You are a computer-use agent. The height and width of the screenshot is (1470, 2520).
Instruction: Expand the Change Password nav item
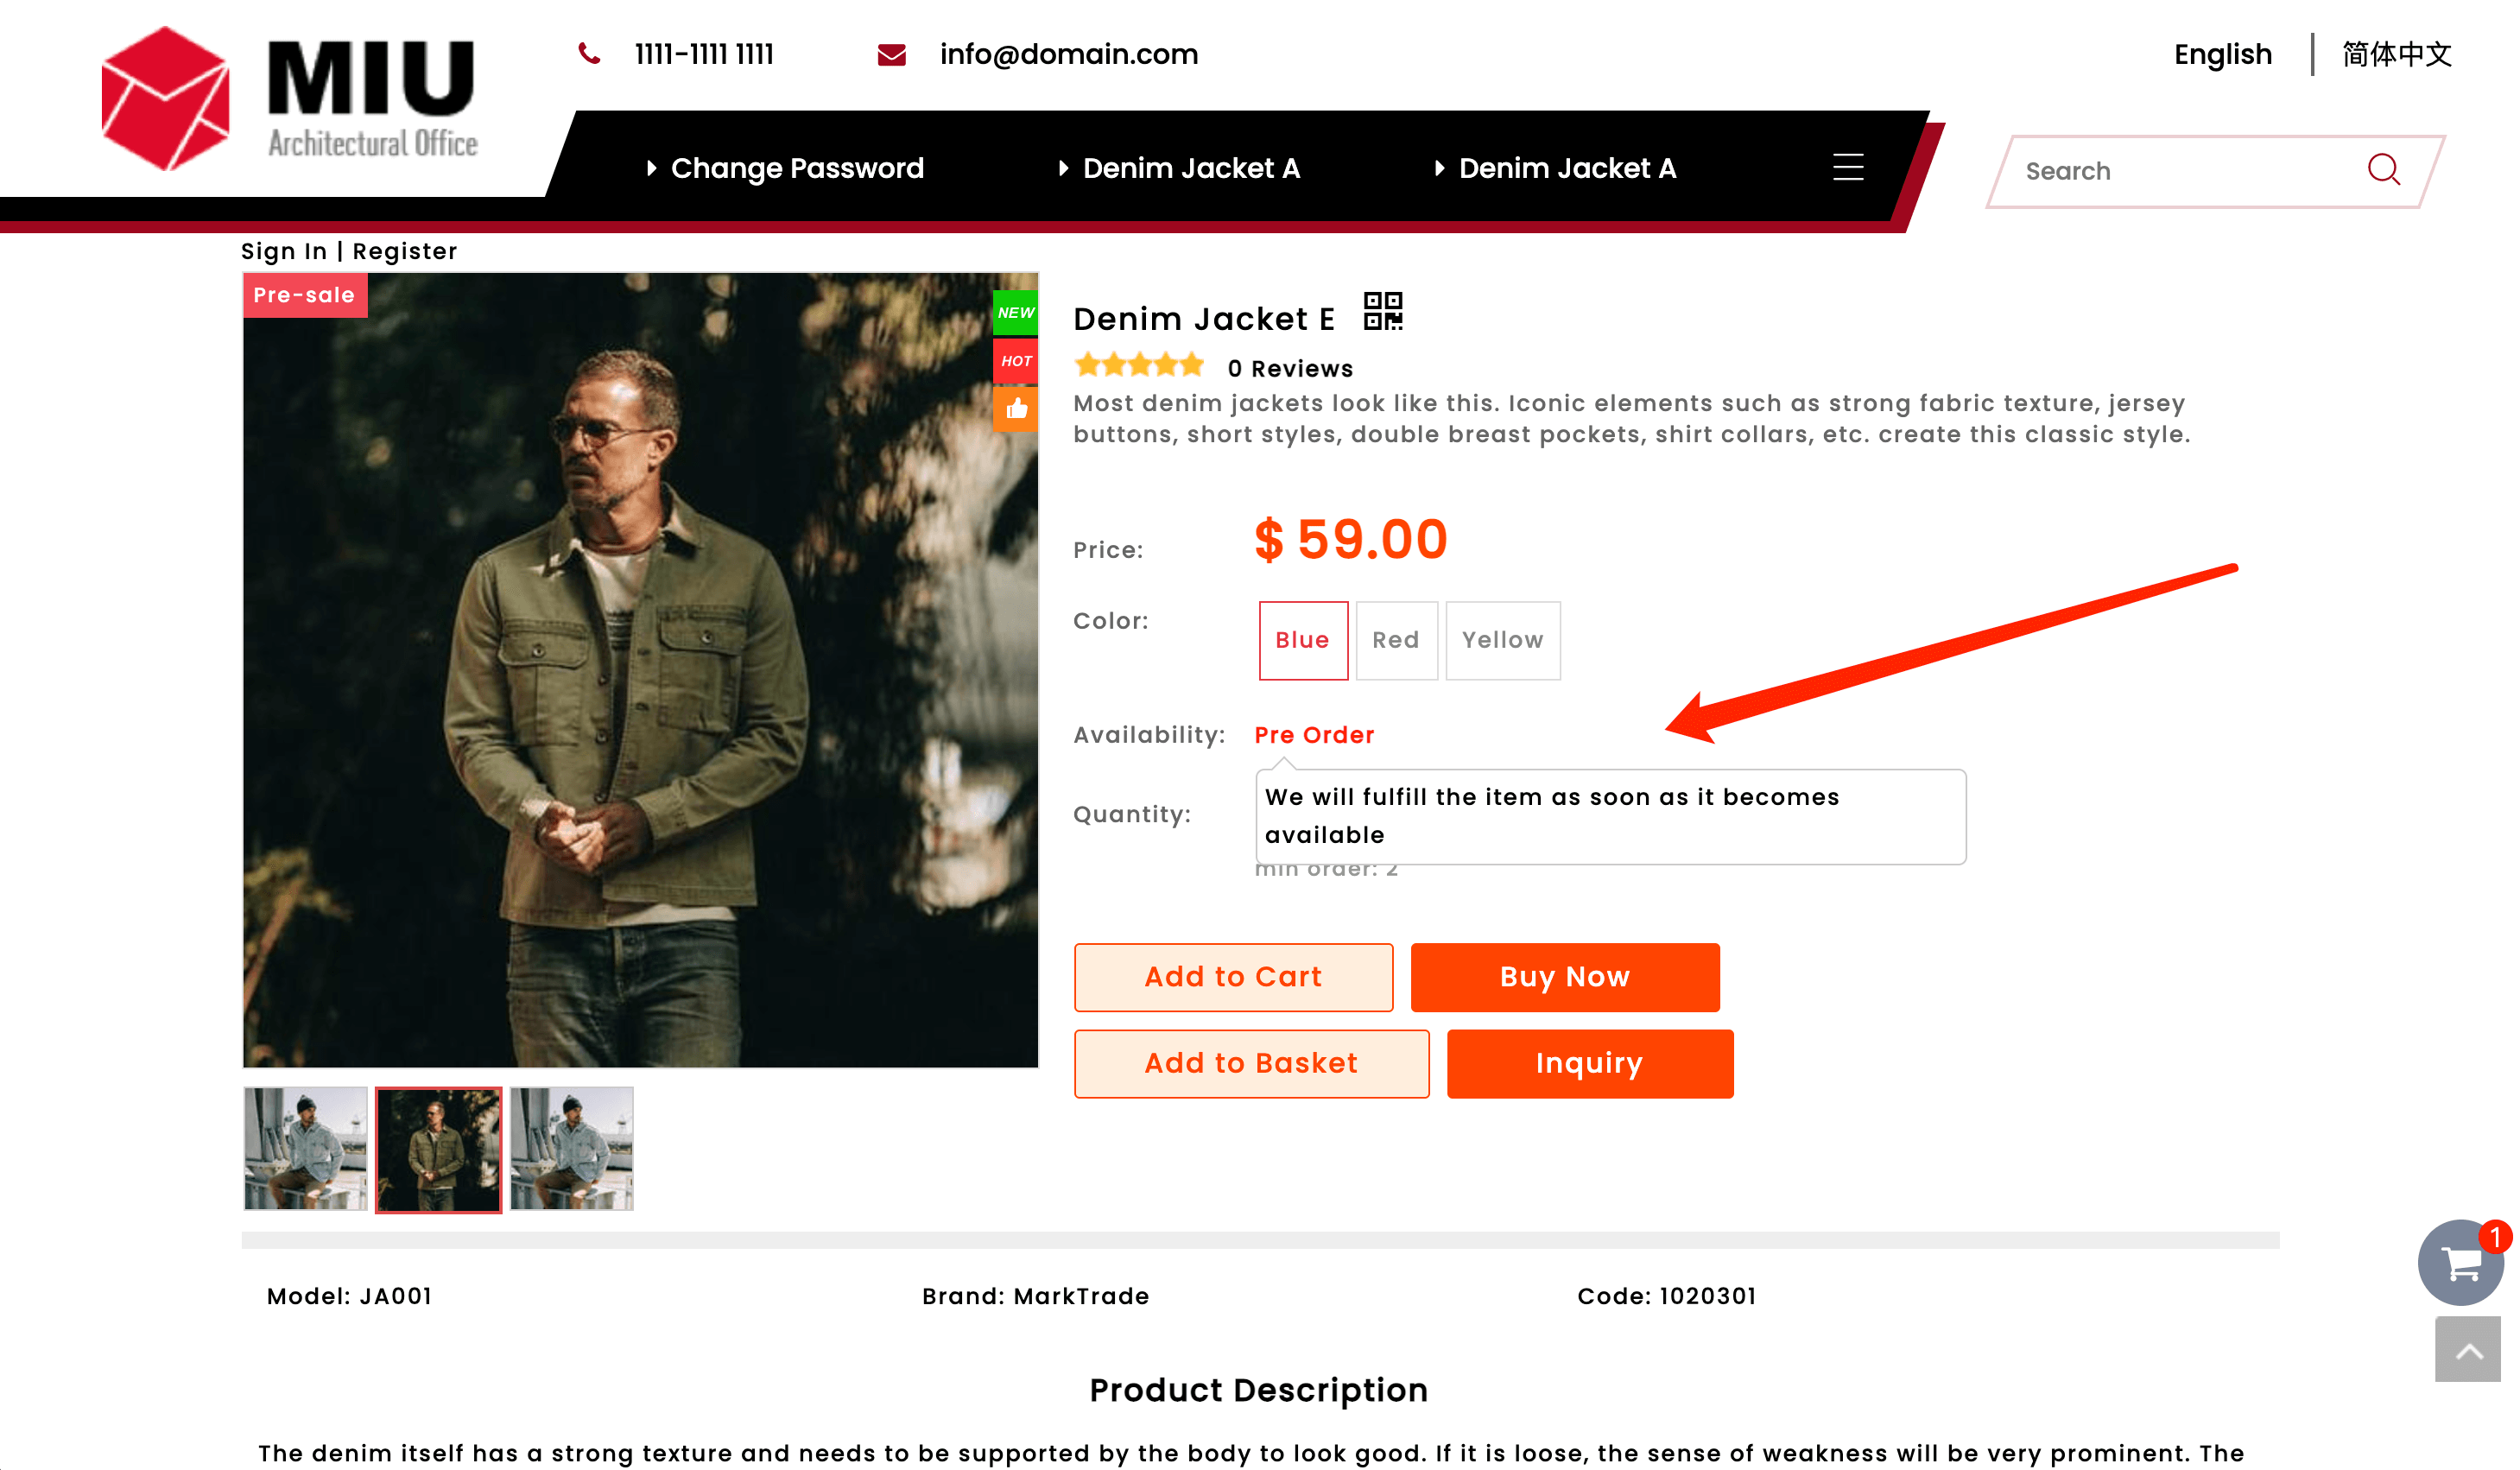click(796, 168)
